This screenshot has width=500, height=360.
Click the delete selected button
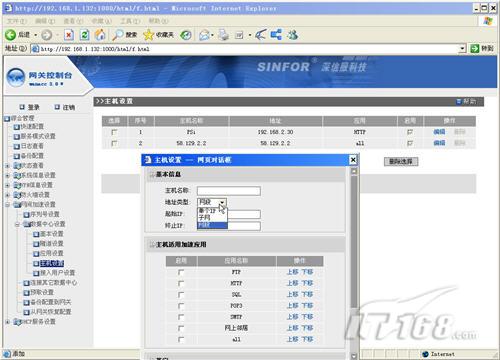(401, 162)
